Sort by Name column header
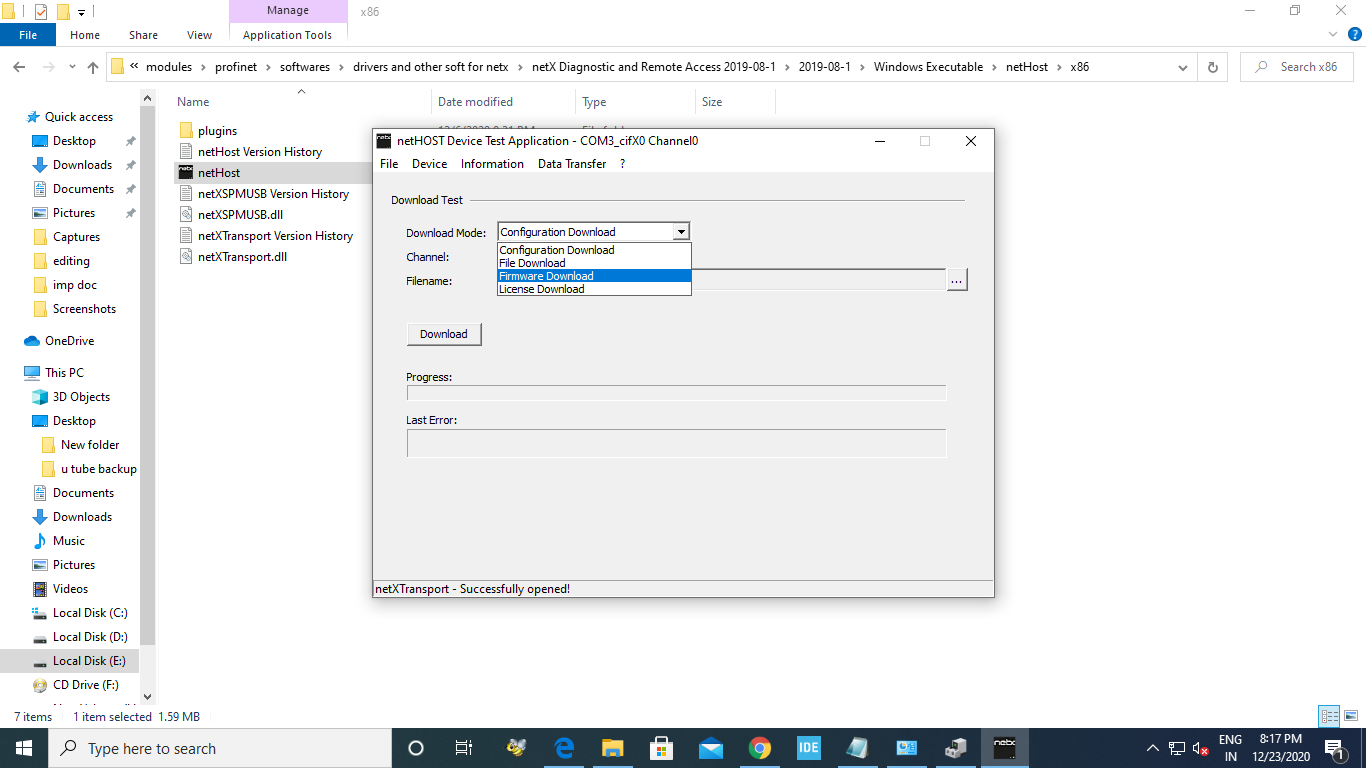This screenshot has width=1366, height=768. (x=193, y=102)
